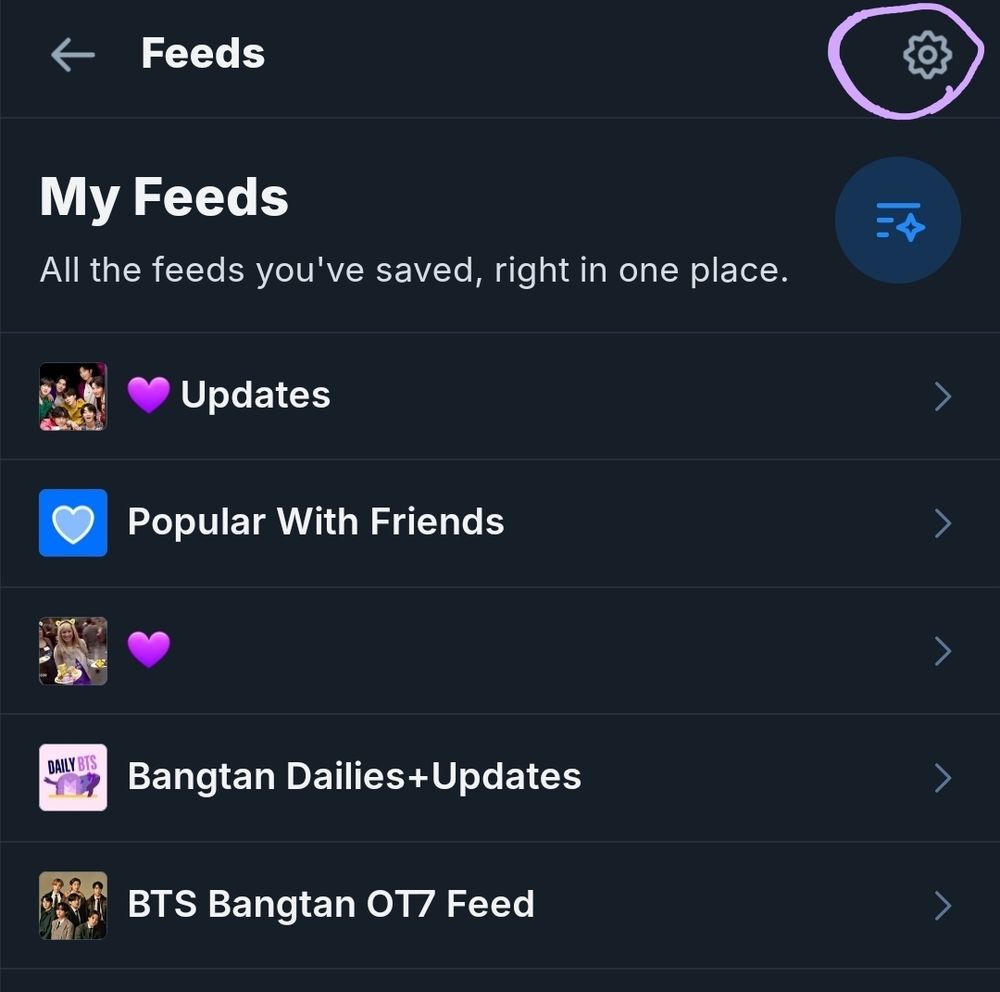Open the Popular With Friends feed
This screenshot has width=1000, height=992.
(x=315, y=522)
